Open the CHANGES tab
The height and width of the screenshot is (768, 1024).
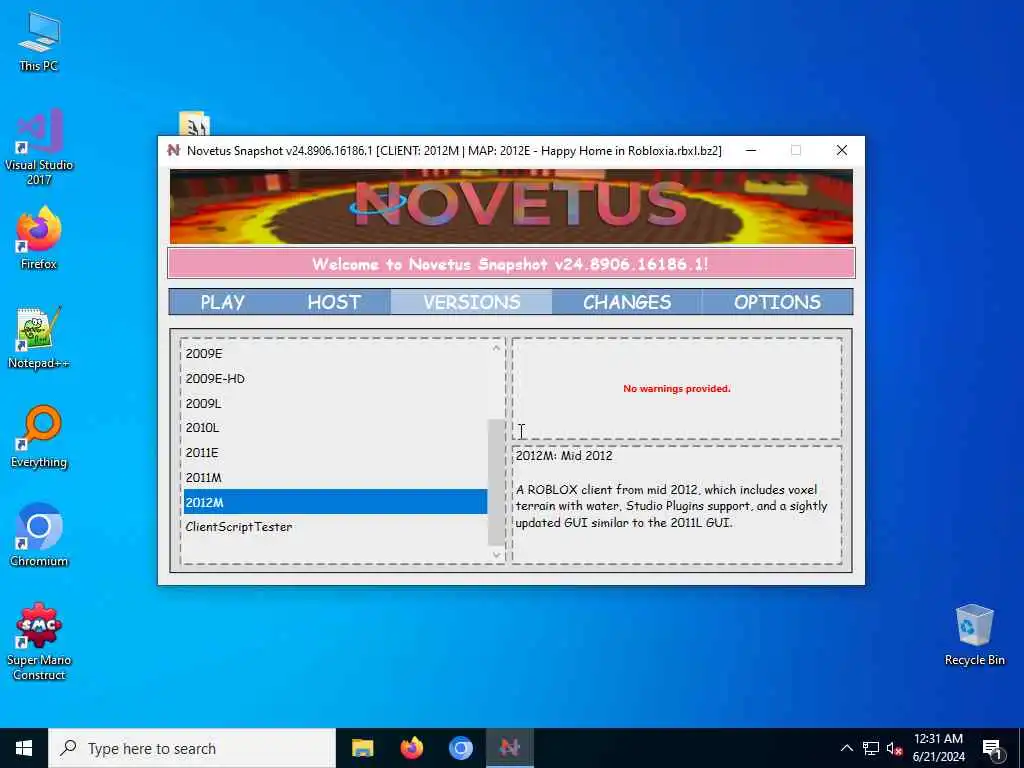click(x=627, y=302)
